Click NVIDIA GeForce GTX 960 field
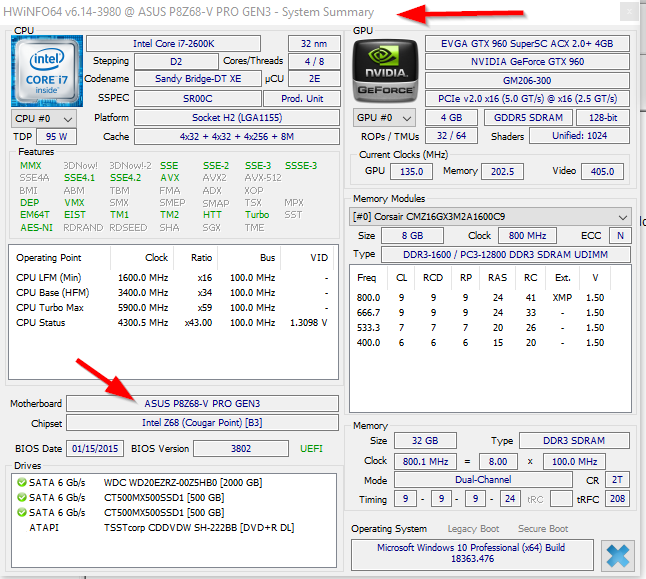Viewport: 646px width, 579px height. point(527,62)
